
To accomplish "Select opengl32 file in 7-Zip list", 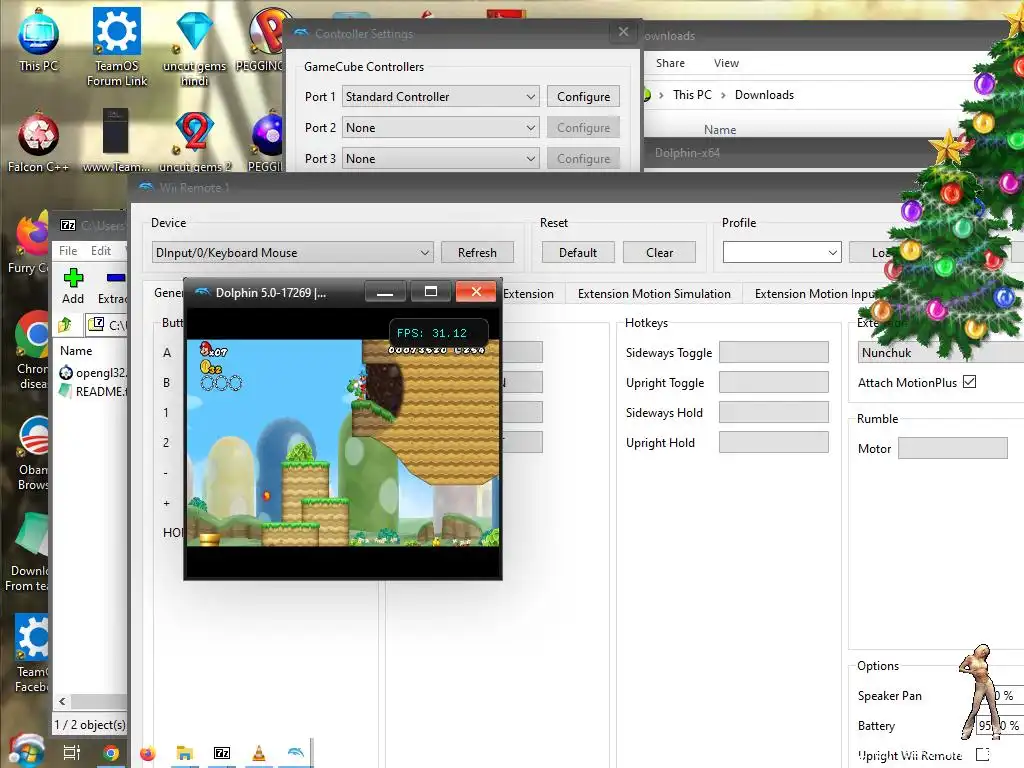I will point(91,373).
